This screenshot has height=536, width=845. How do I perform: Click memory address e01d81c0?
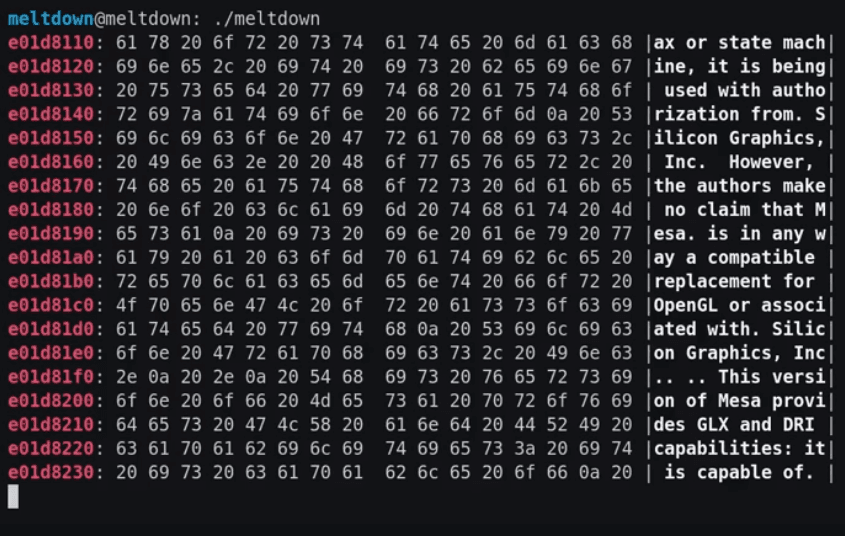pyautogui.click(x=51, y=305)
